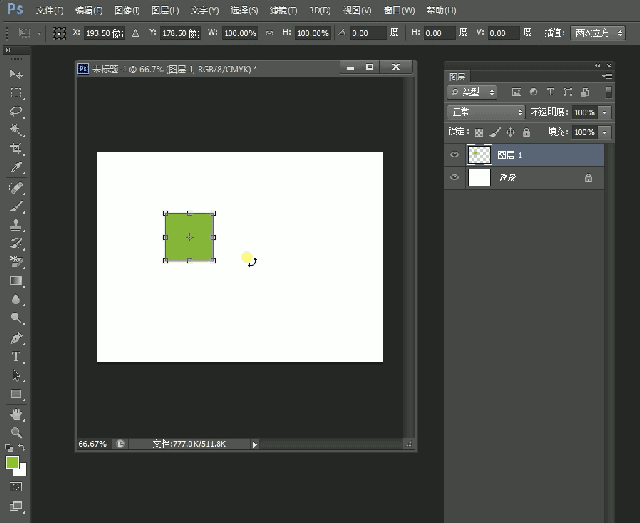
Task: Toggle visibility of the background layer
Action: (455, 178)
